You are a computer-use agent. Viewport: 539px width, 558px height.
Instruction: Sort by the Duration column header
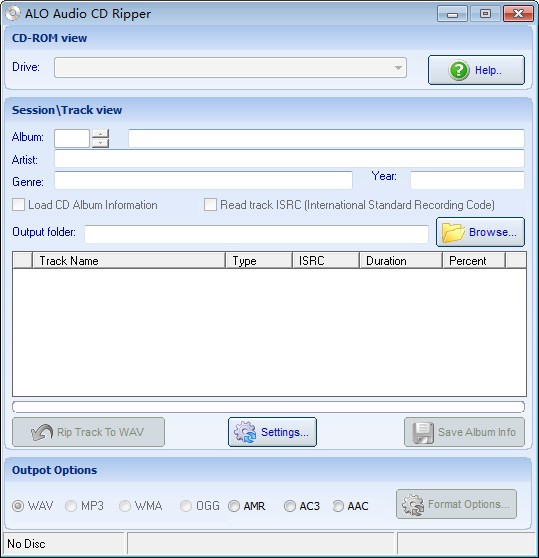[x=401, y=260]
